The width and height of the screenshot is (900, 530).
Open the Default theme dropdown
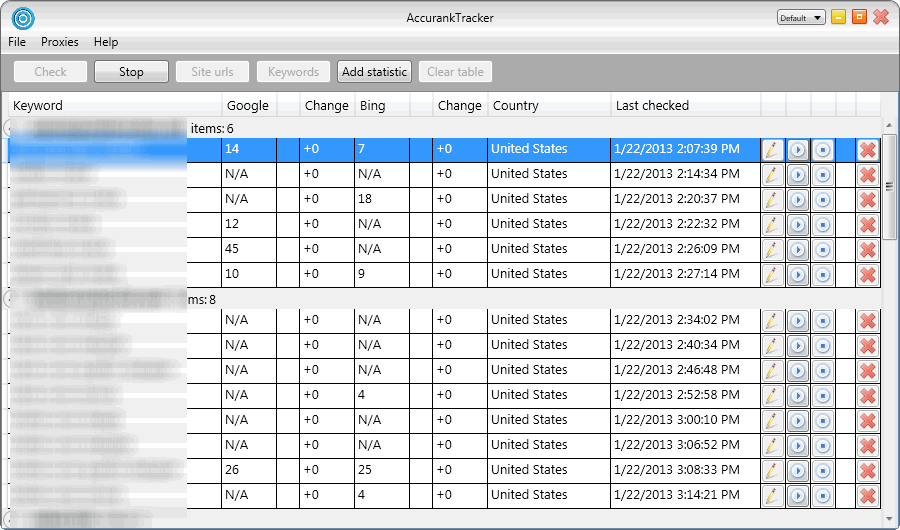coord(801,18)
